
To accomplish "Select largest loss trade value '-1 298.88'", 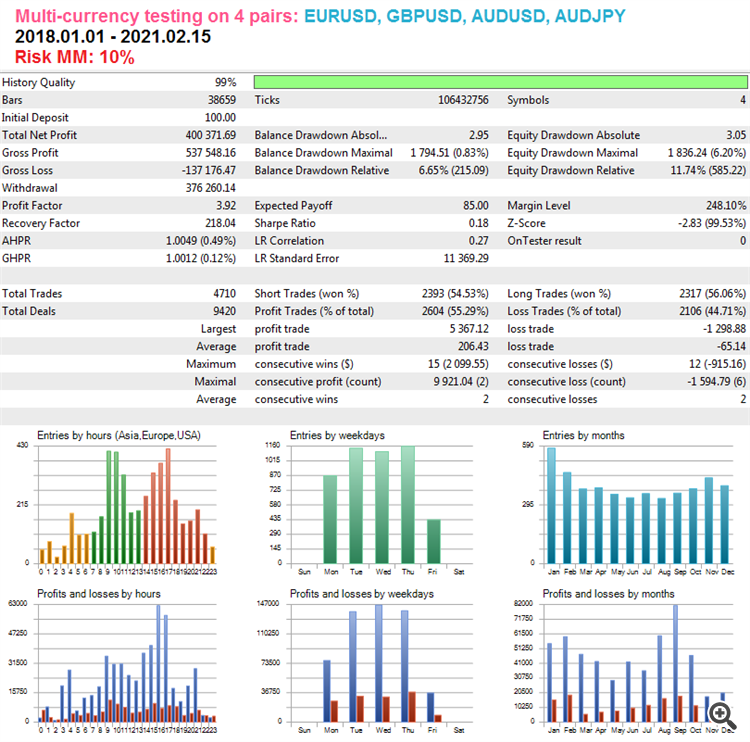I will tap(724, 329).
